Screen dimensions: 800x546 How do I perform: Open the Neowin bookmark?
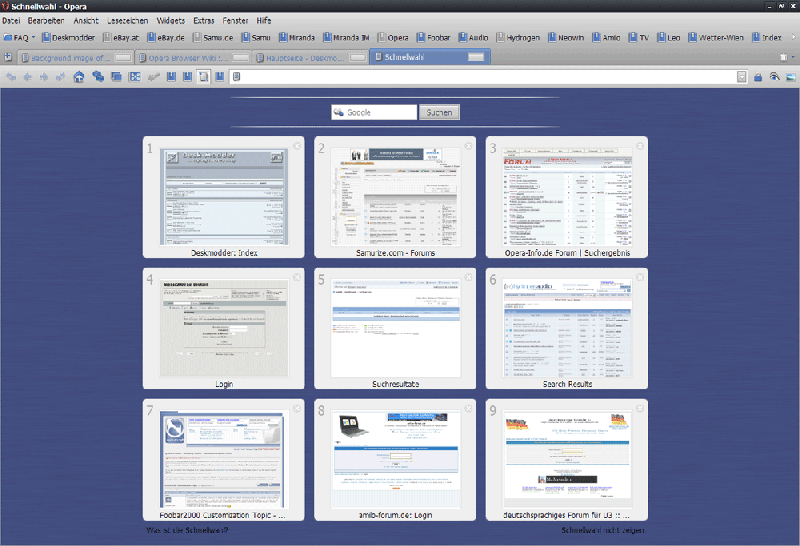566,37
